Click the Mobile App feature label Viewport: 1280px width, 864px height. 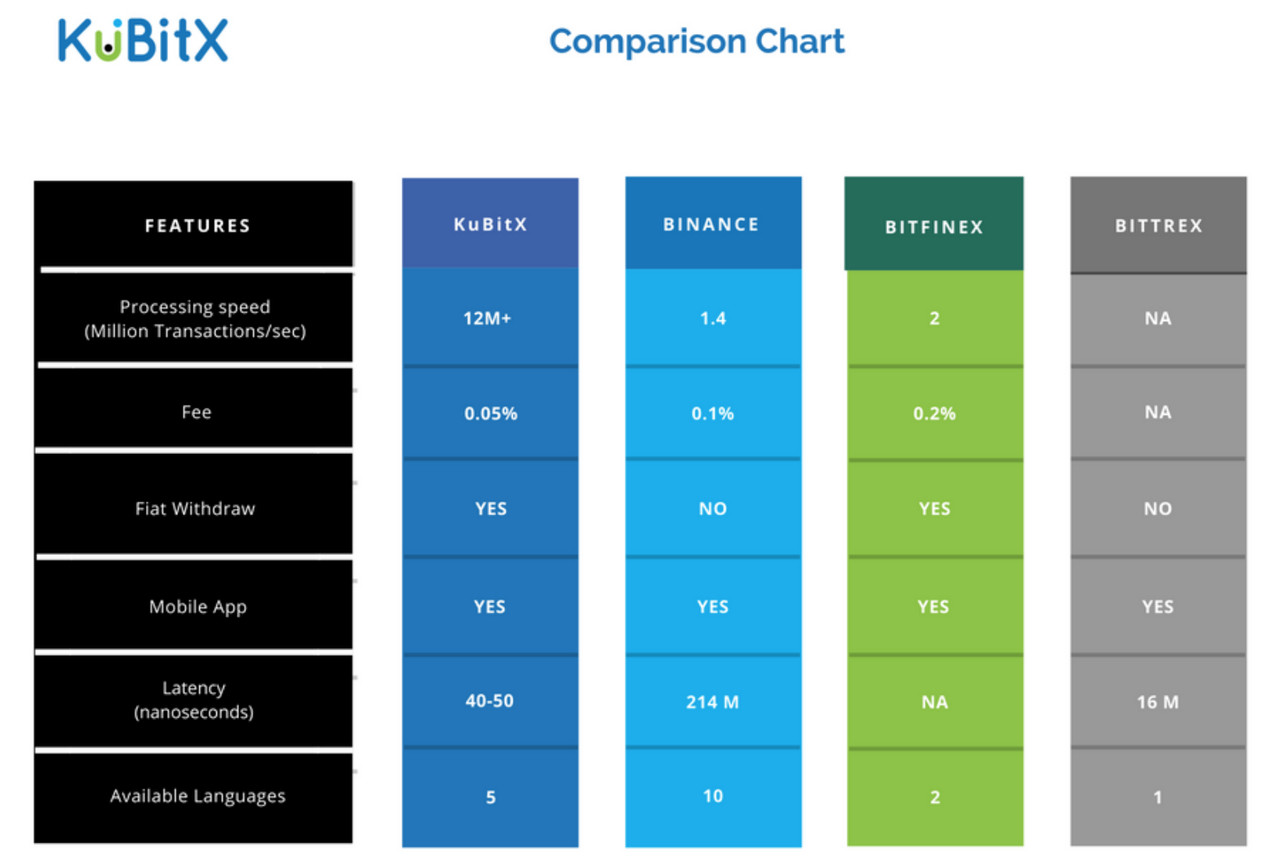pyautogui.click(x=197, y=606)
